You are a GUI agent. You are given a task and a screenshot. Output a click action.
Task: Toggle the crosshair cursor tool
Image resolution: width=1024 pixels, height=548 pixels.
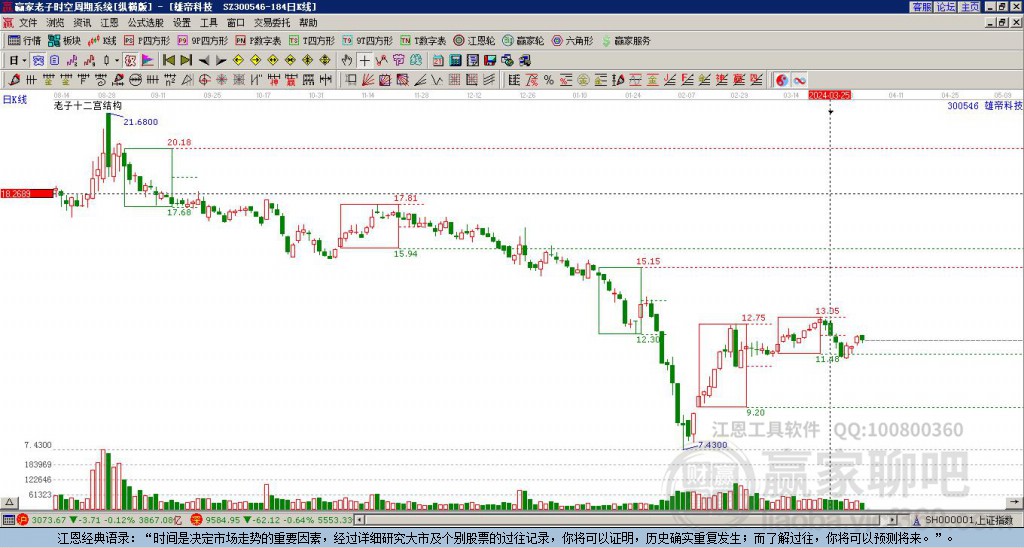pyautogui.click(x=364, y=60)
